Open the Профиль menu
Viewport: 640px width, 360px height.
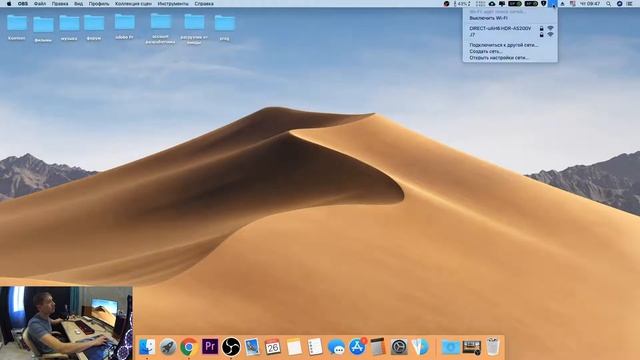tap(99, 4)
